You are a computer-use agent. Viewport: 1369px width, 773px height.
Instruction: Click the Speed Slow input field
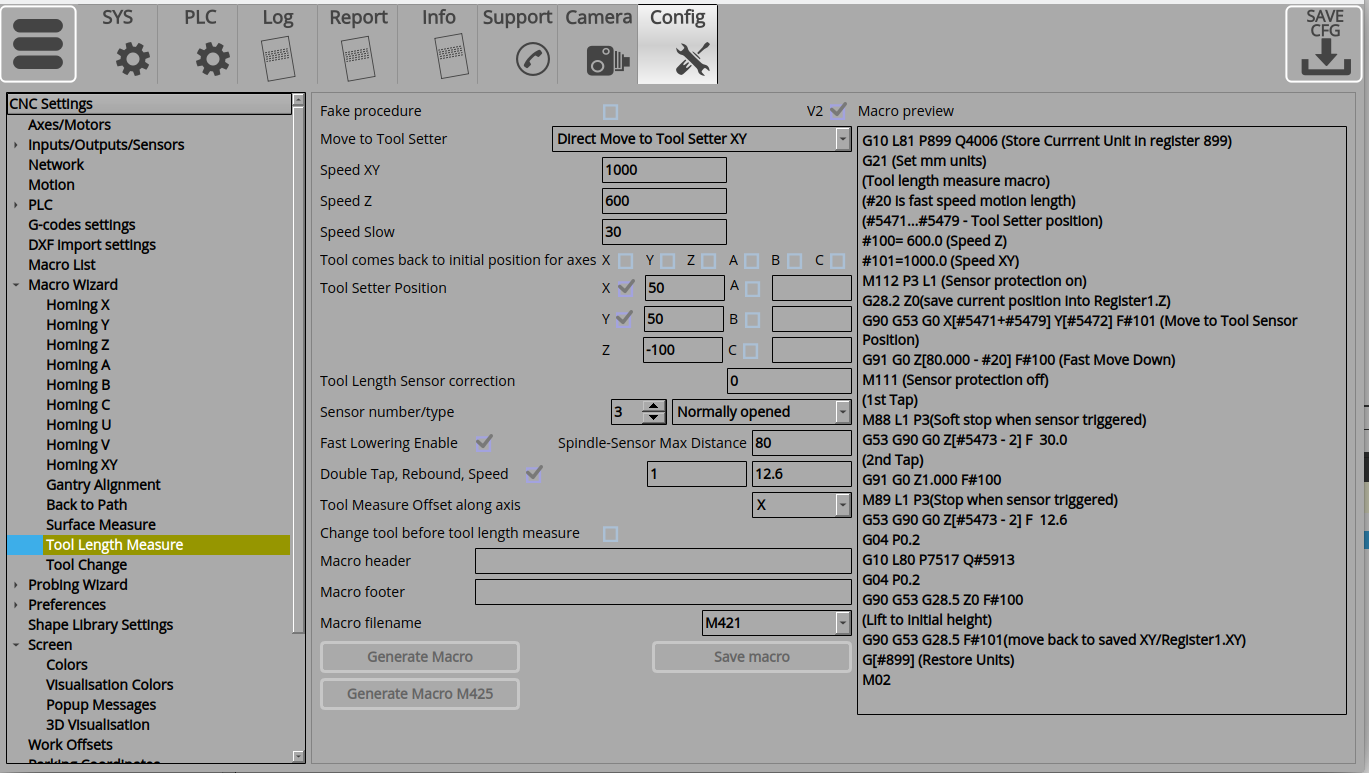tap(663, 232)
